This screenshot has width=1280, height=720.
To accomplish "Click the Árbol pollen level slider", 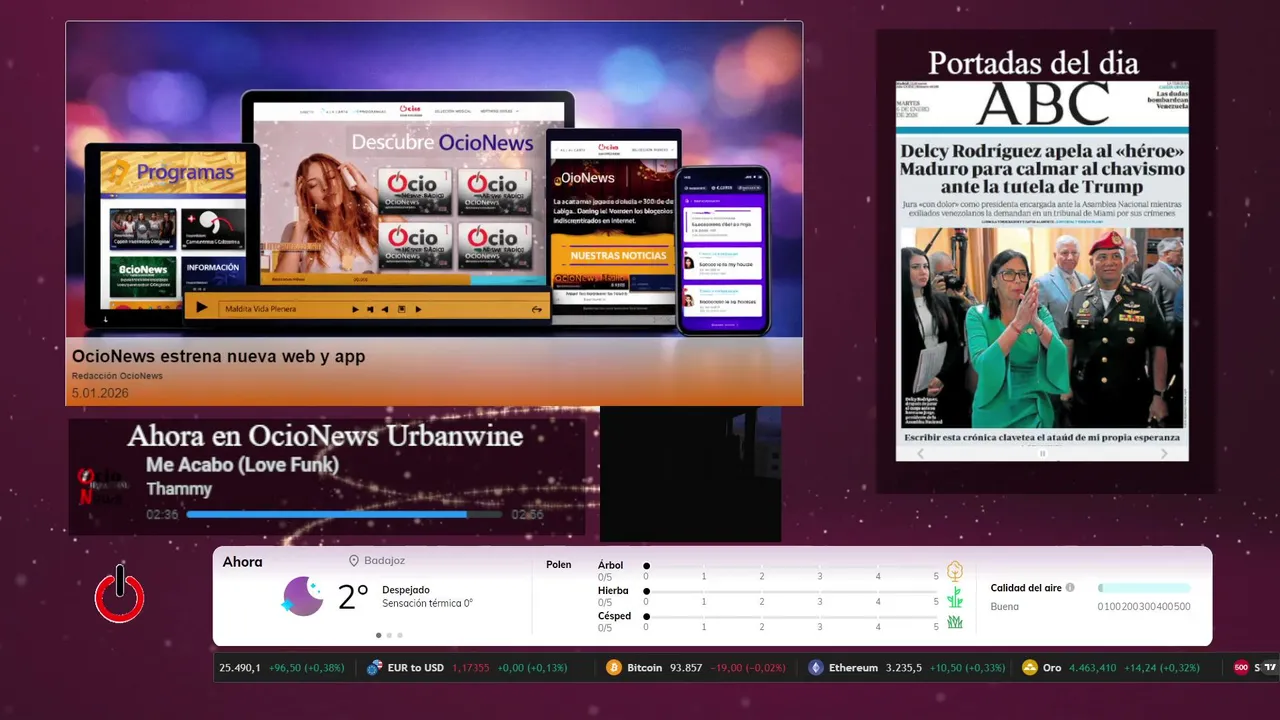I will (x=791, y=566).
